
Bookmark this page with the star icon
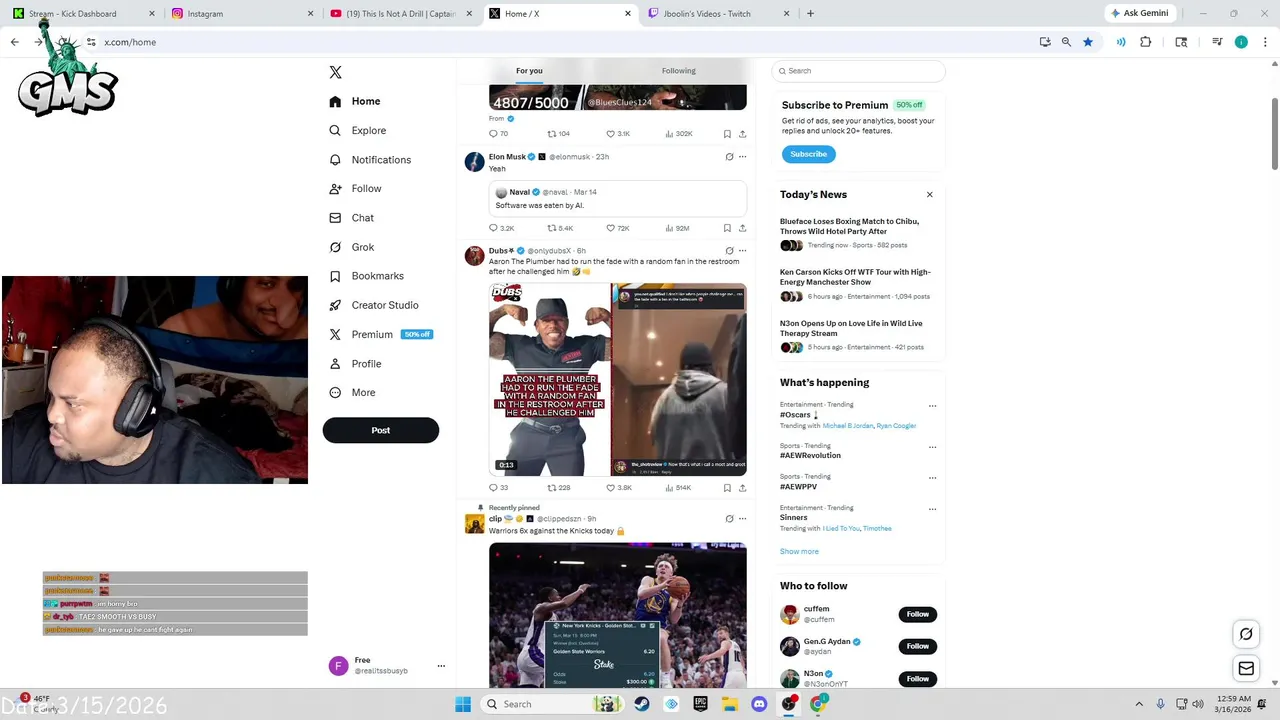(1088, 42)
